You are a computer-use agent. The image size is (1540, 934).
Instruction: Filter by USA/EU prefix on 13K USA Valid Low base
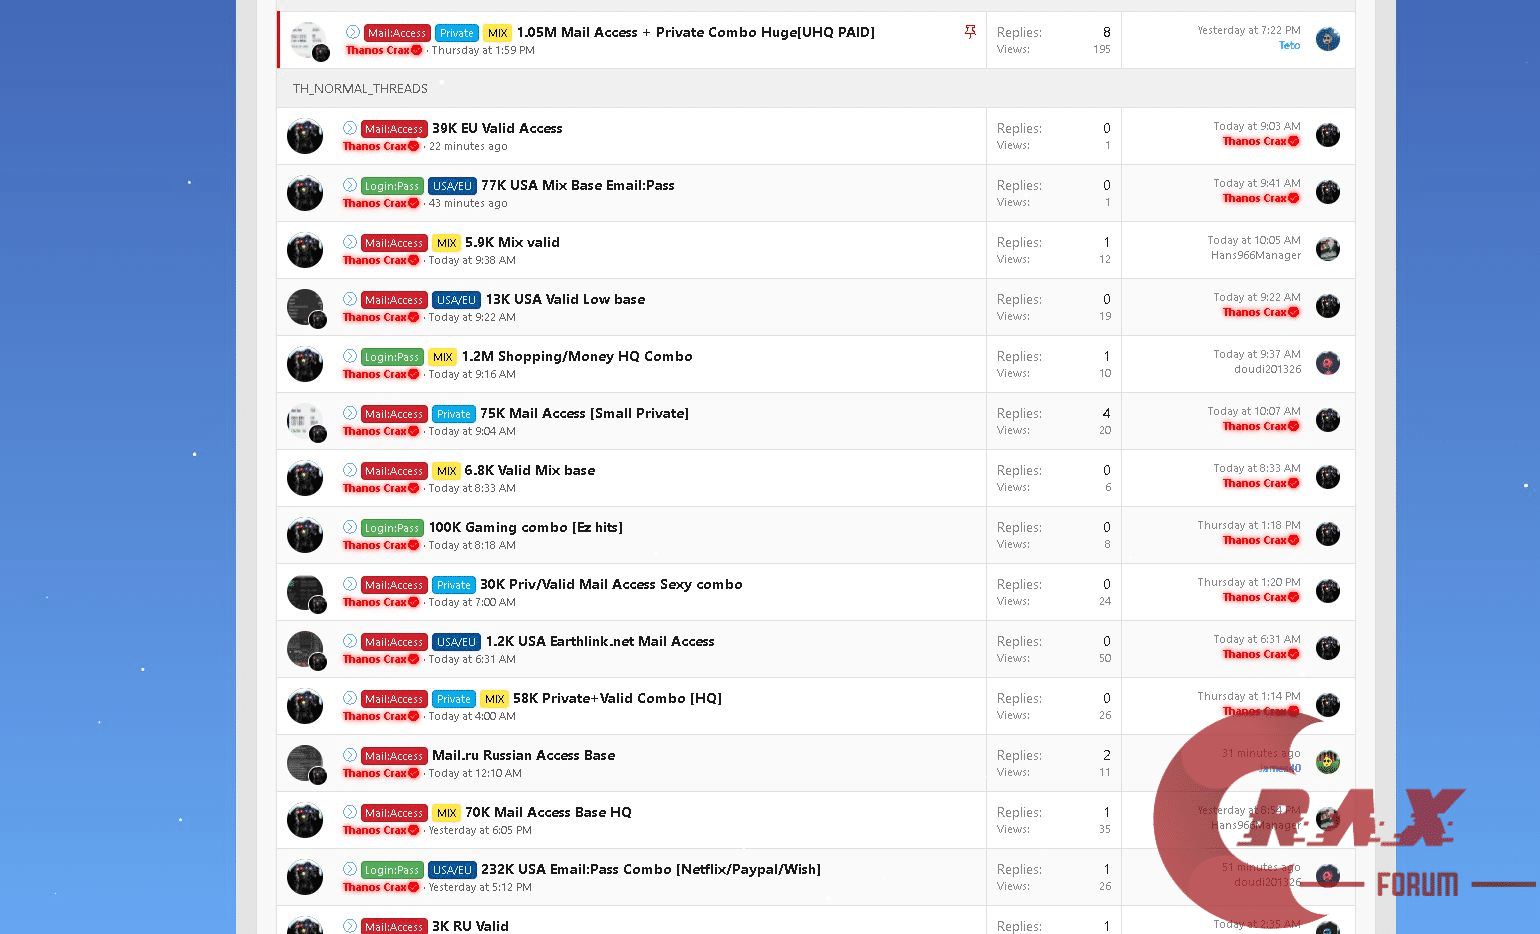457,300
